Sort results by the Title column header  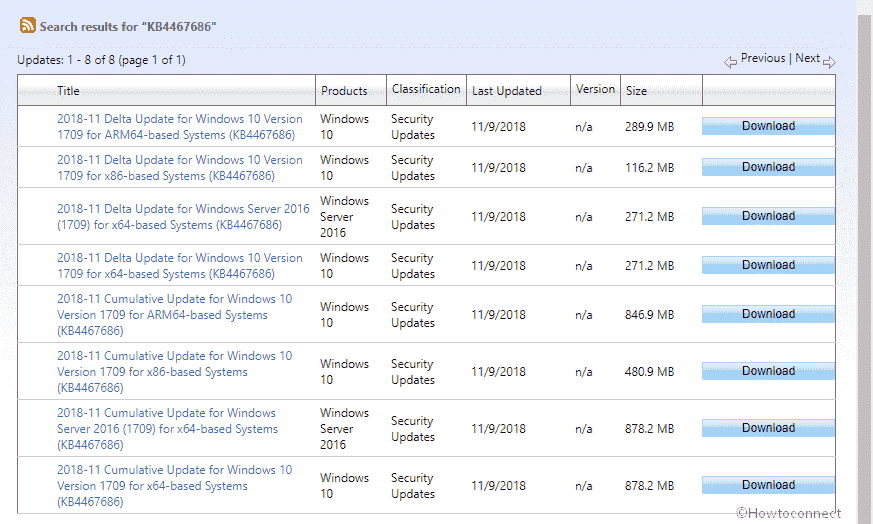point(68,91)
